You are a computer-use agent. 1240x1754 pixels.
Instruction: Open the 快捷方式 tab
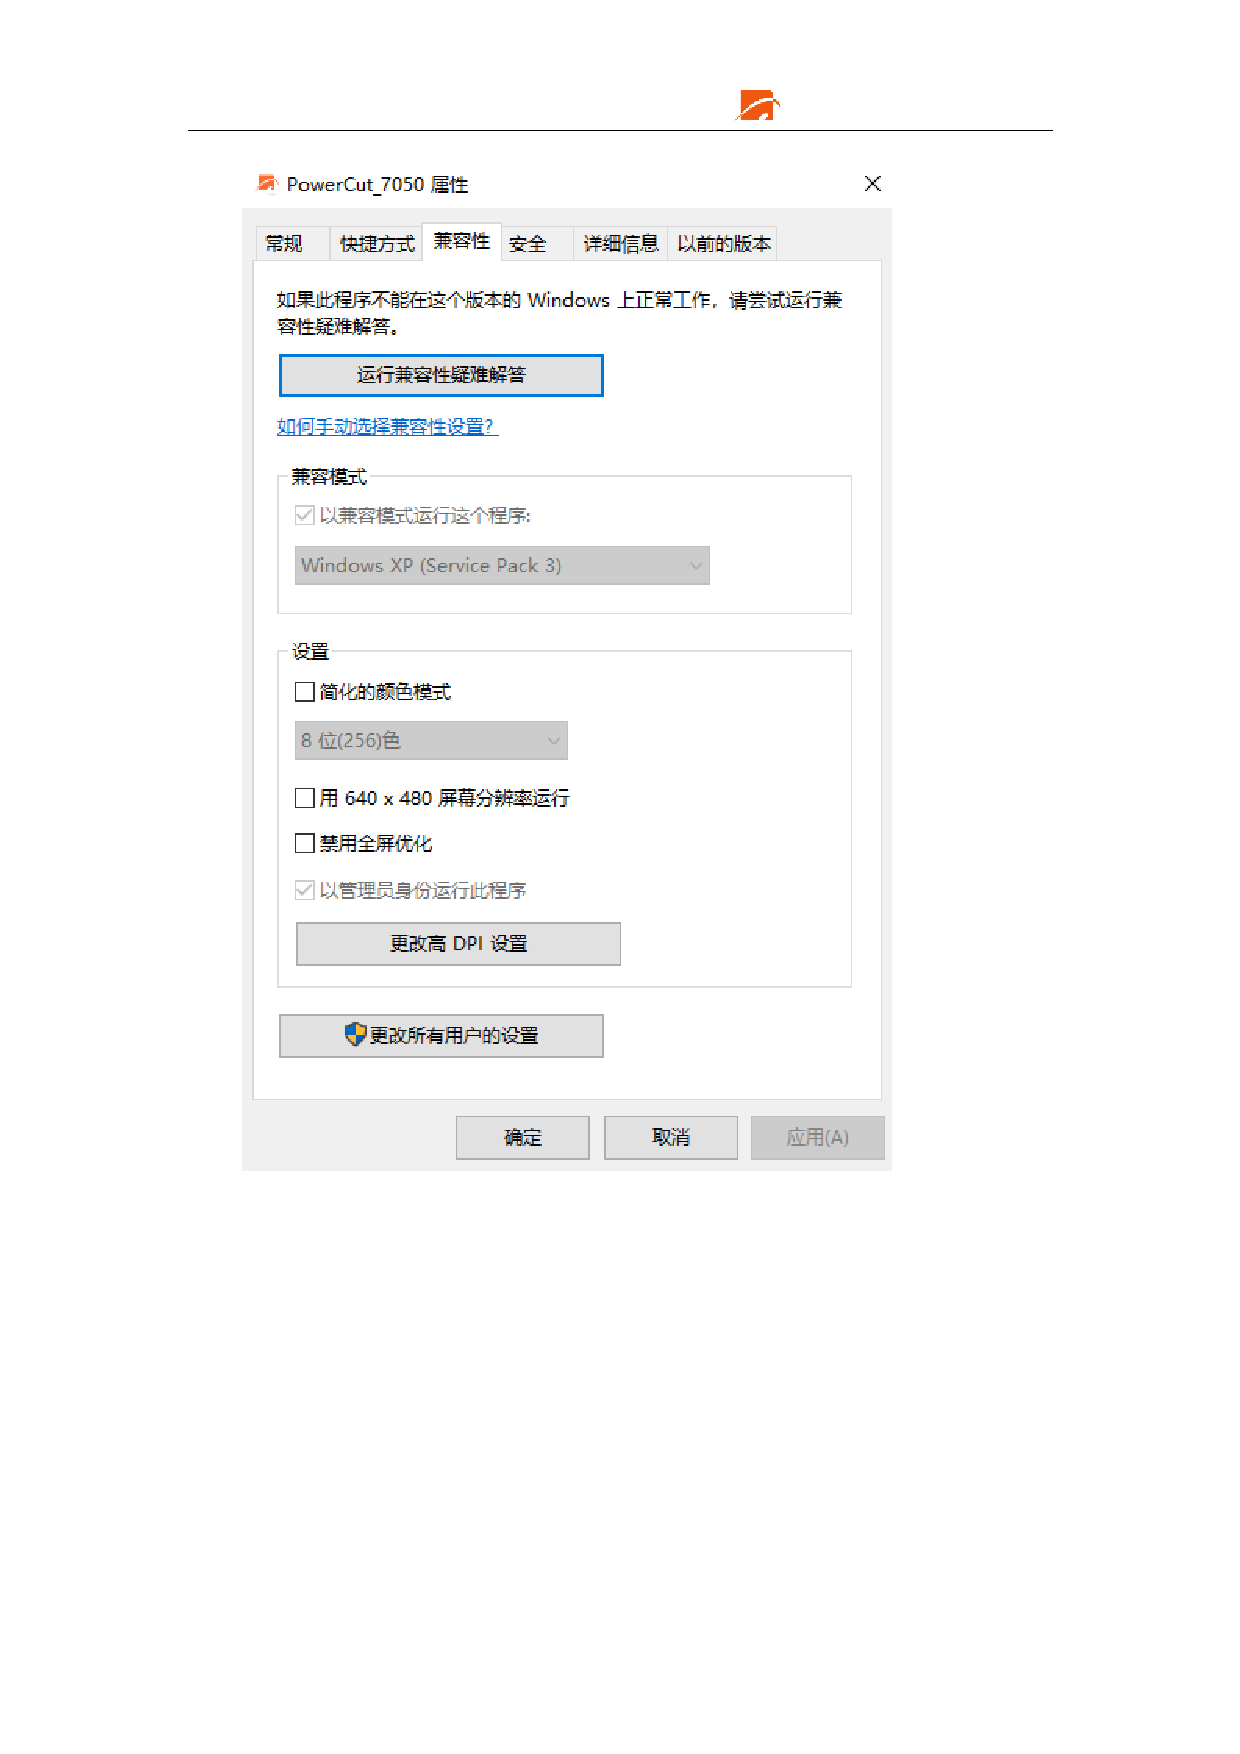coord(377,243)
